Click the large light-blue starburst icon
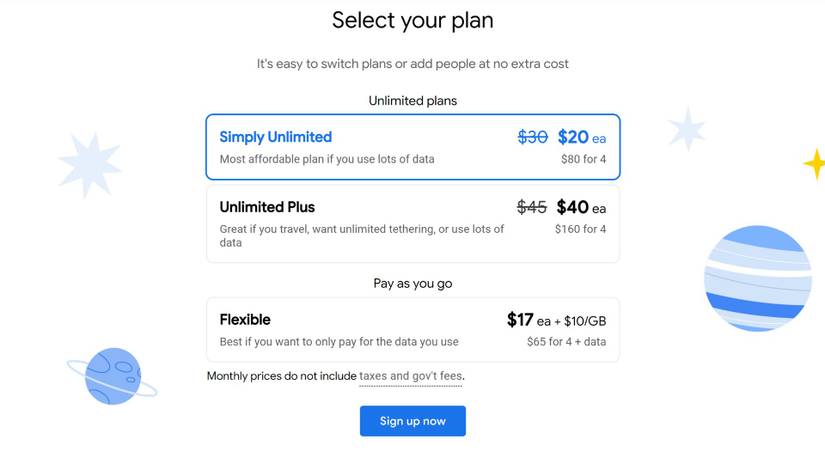Viewport: 825px width, 464px height. [x=88, y=164]
